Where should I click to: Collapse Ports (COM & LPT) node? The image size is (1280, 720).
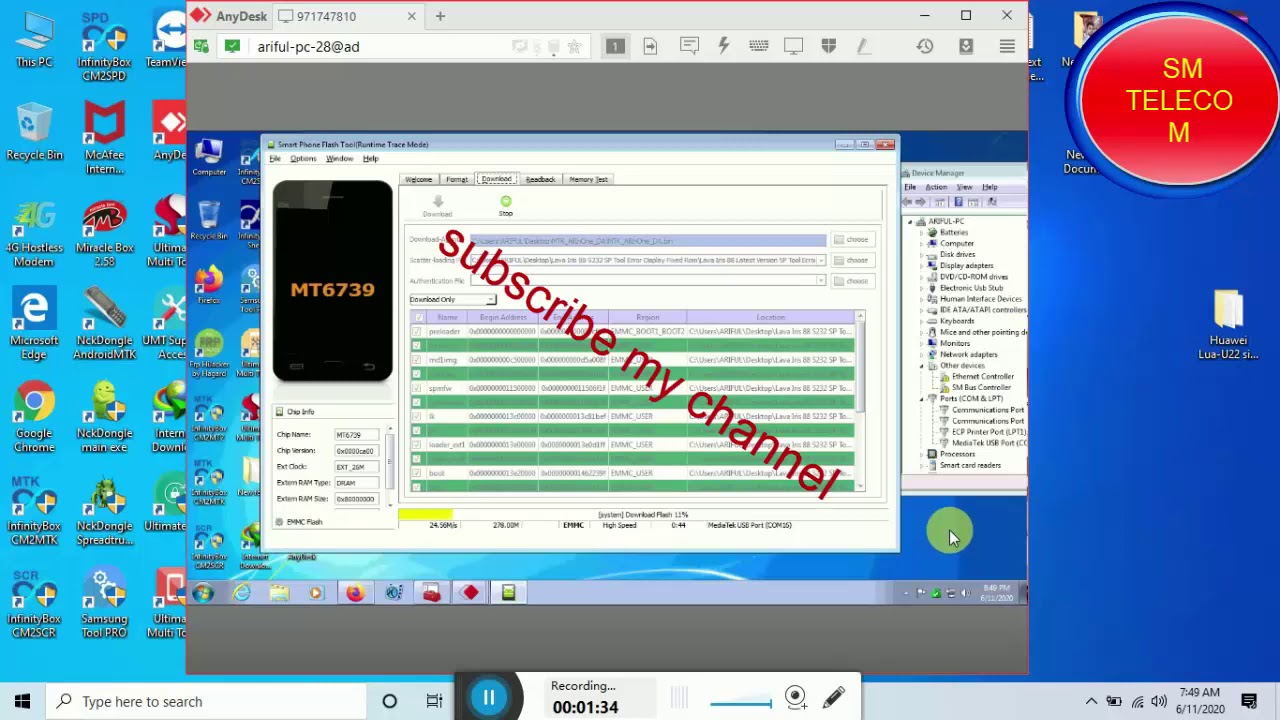click(922, 398)
